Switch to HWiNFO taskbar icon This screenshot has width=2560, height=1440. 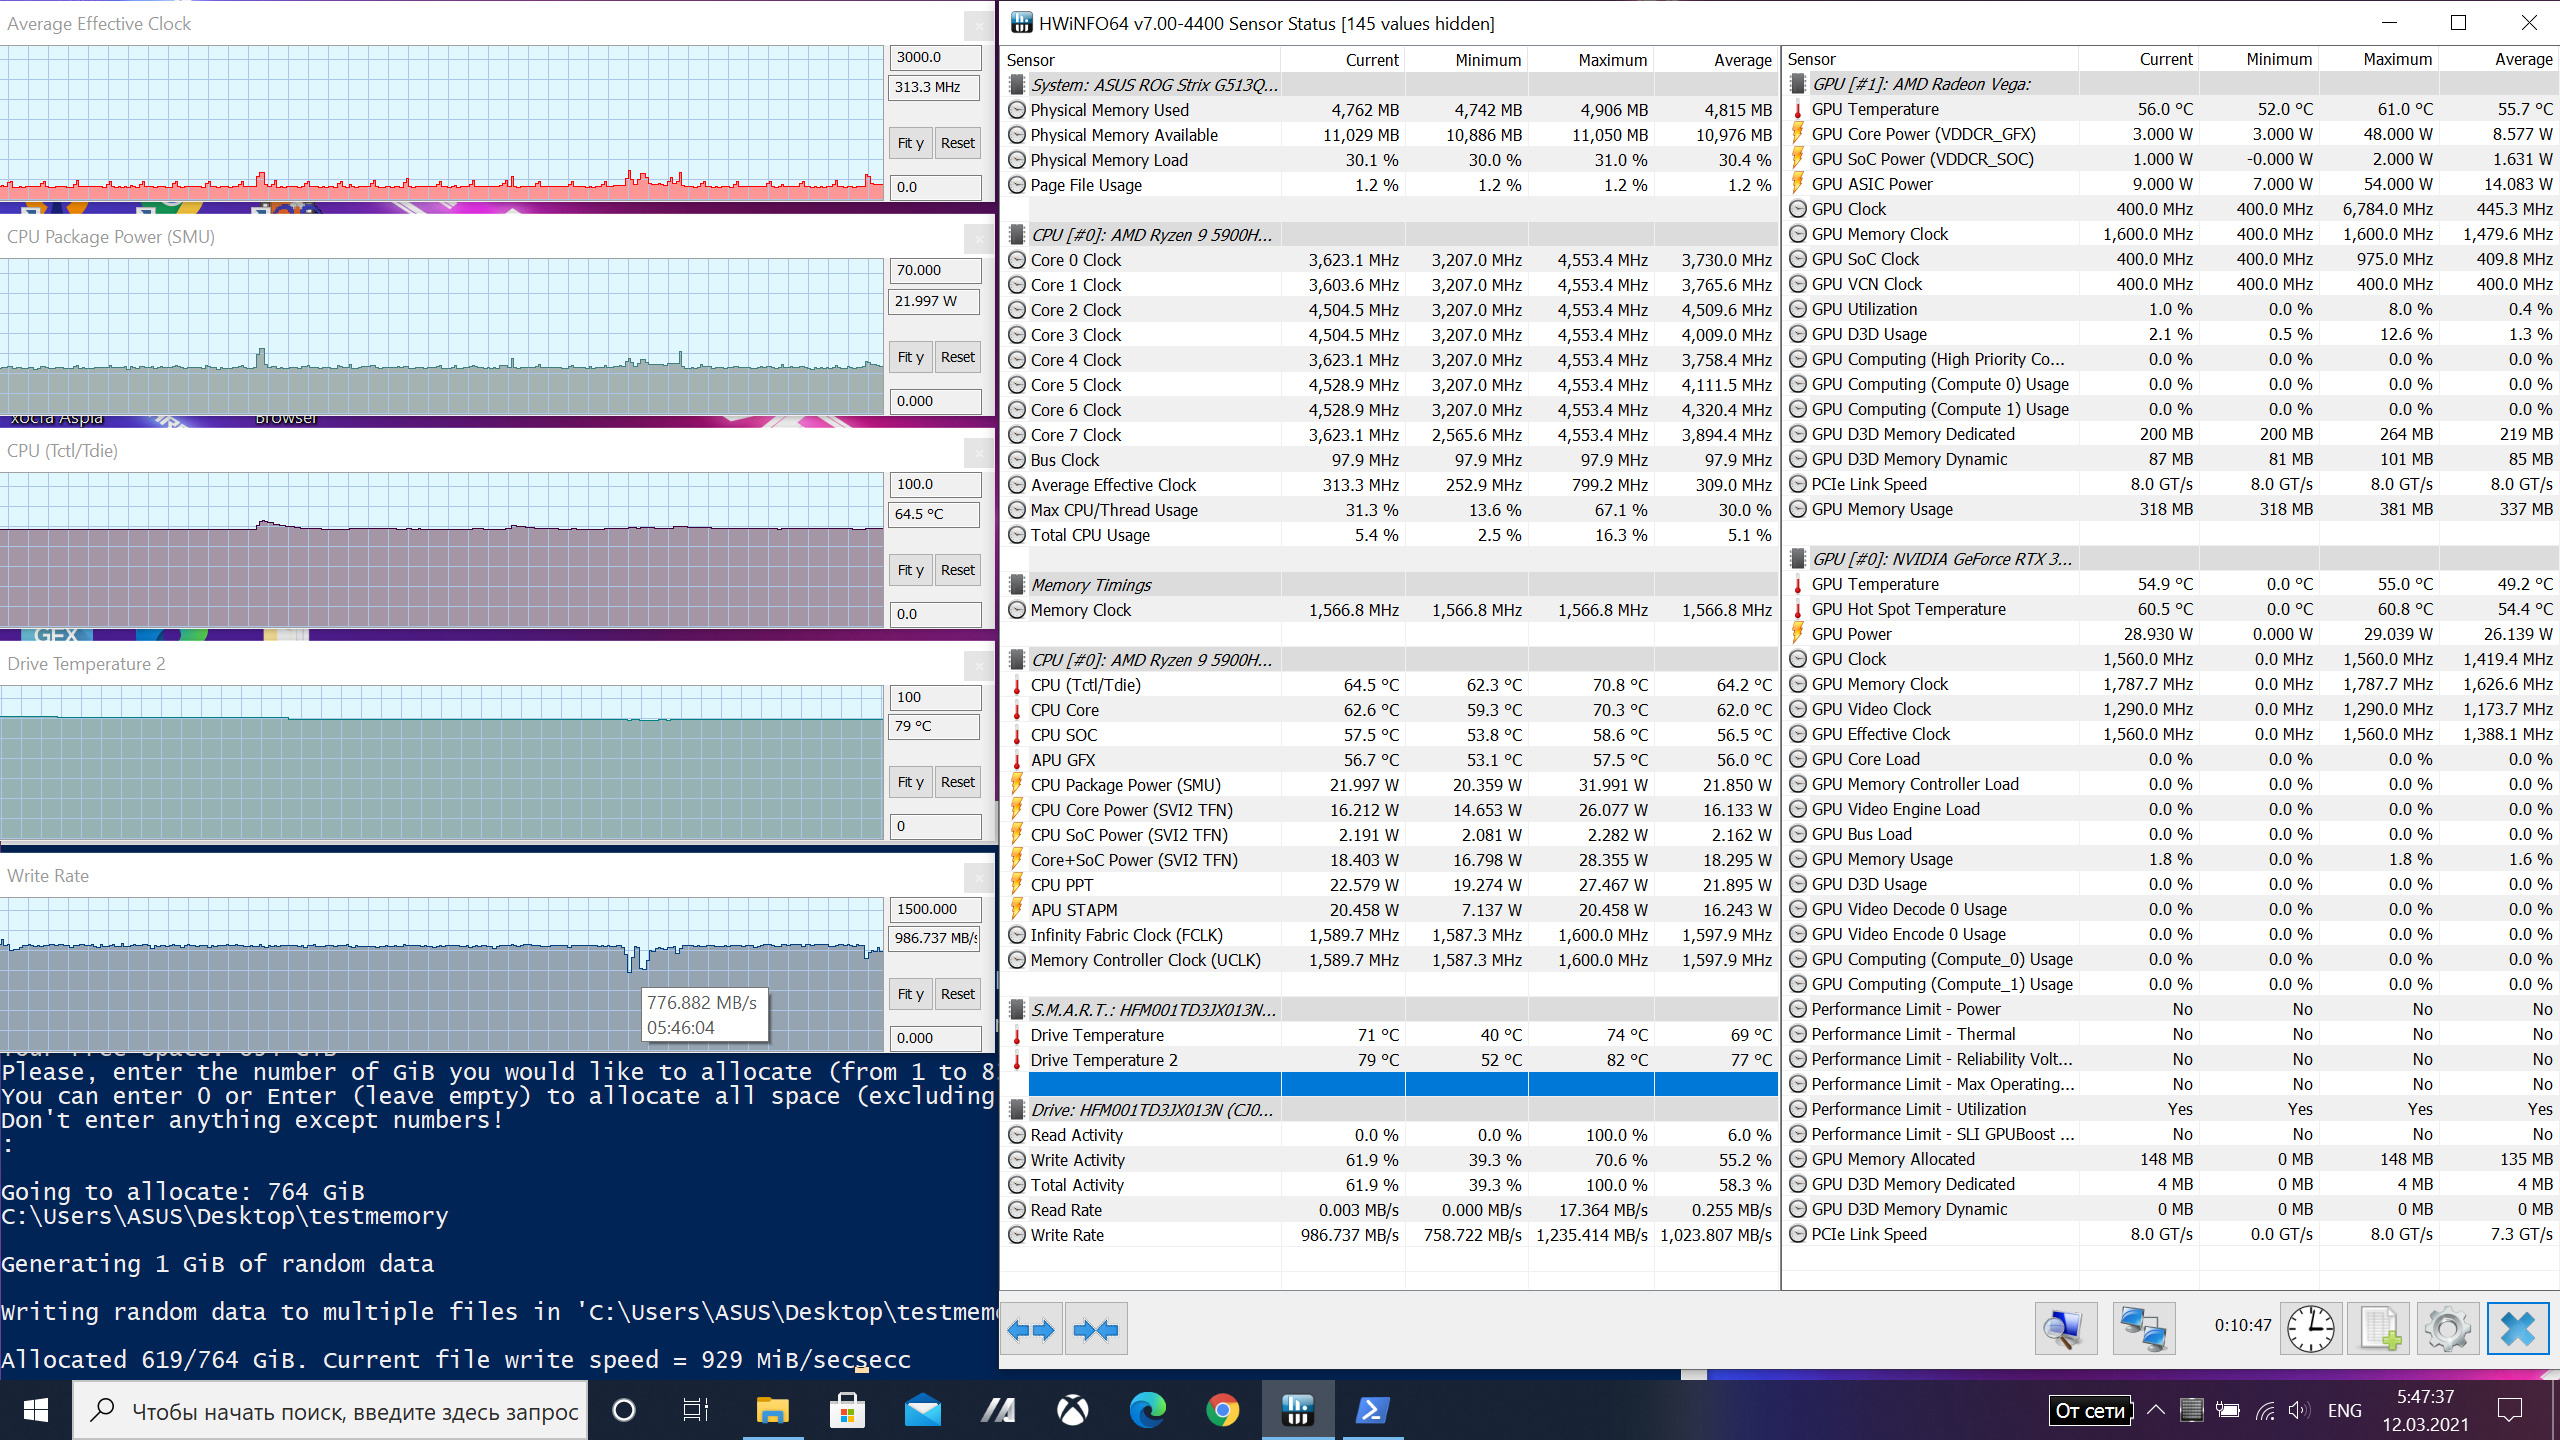1297,1411
